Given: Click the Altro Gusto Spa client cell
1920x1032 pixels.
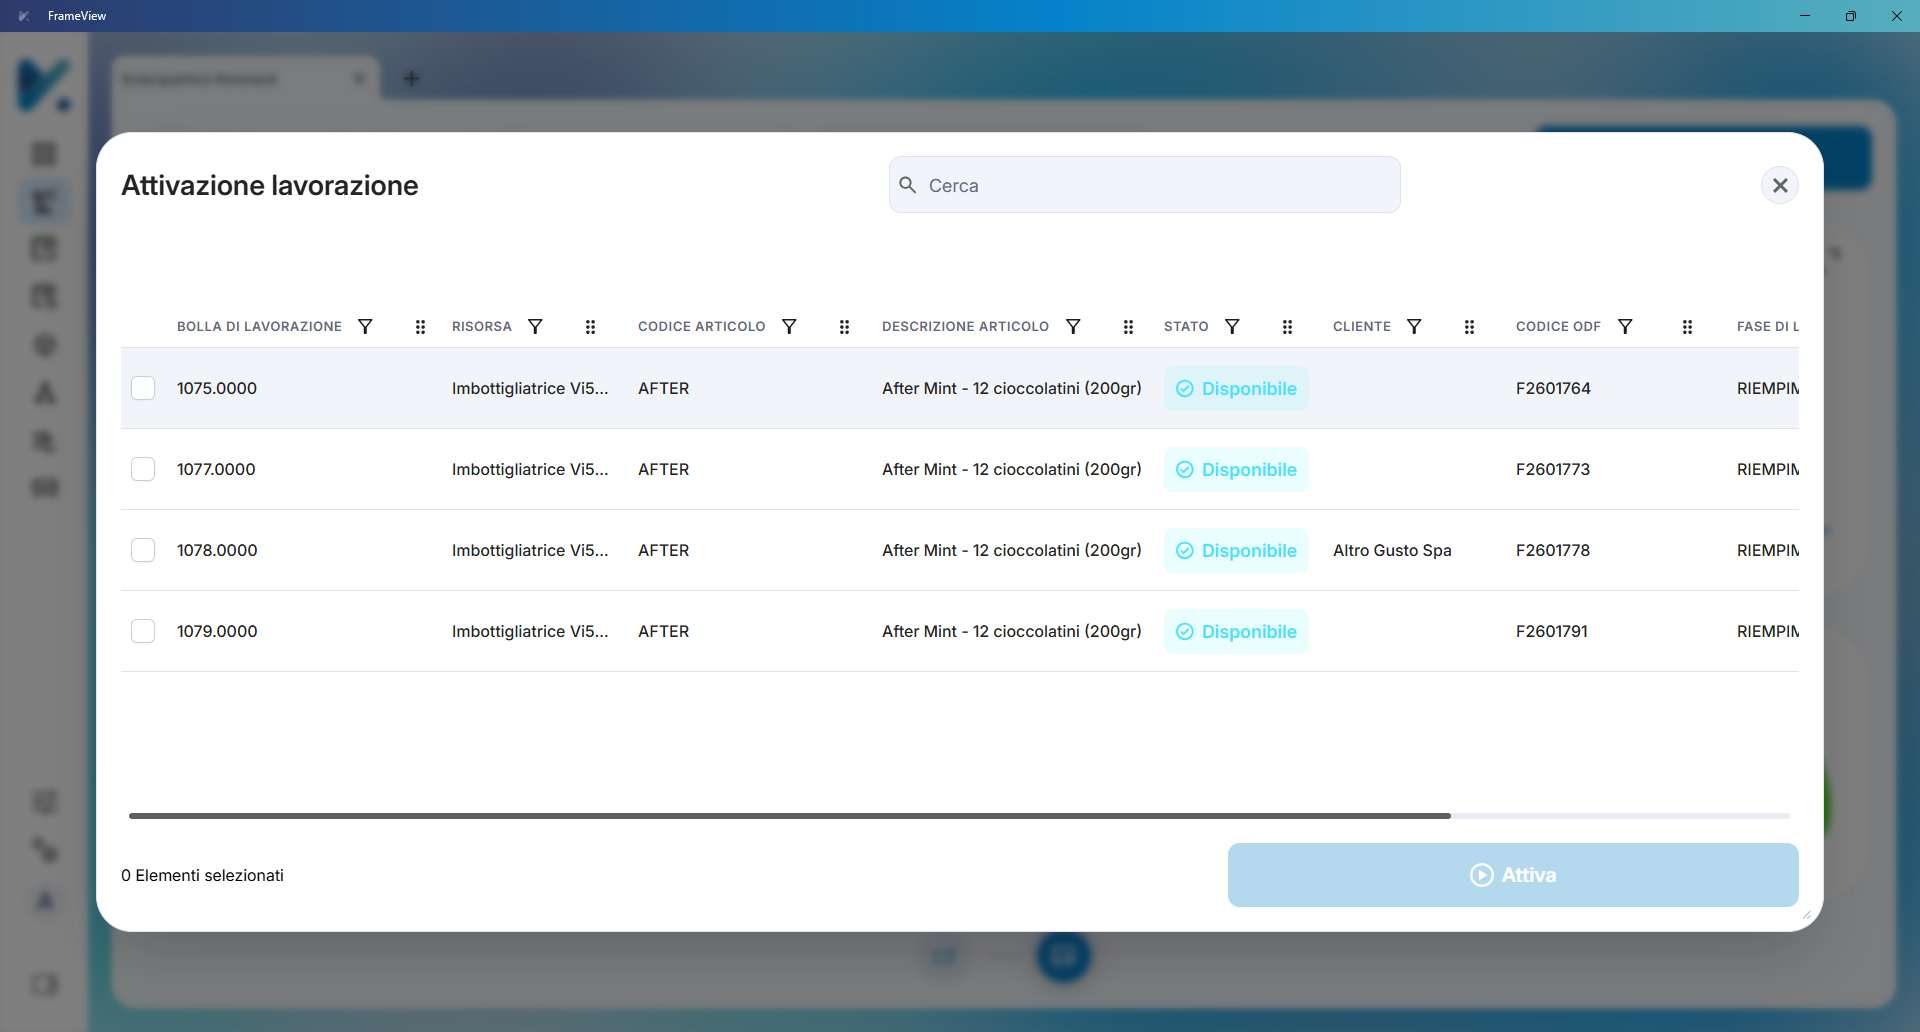Looking at the screenshot, I should click(1392, 550).
